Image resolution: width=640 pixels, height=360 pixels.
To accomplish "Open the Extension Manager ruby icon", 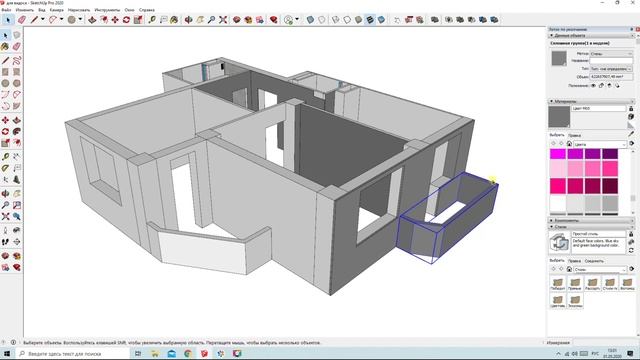I will pos(273,20).
